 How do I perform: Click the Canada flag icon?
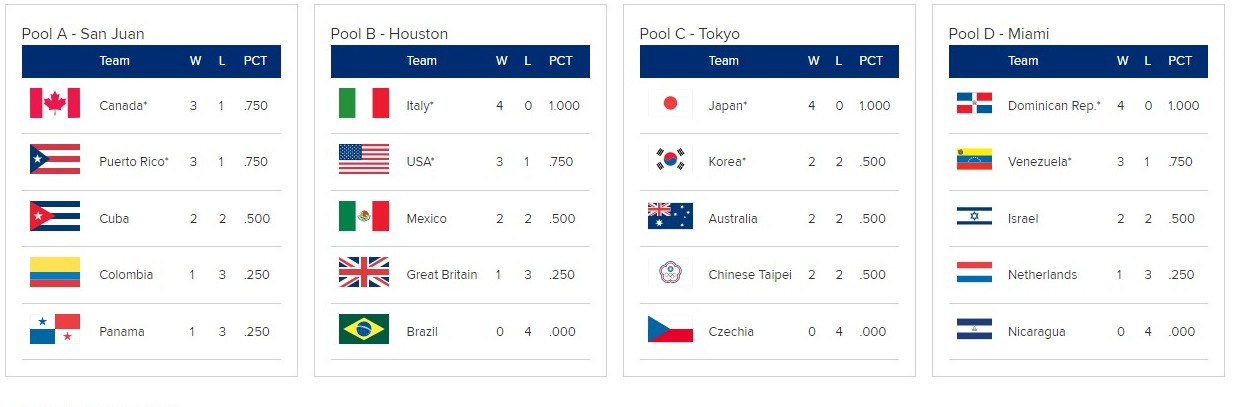point(54,104)
